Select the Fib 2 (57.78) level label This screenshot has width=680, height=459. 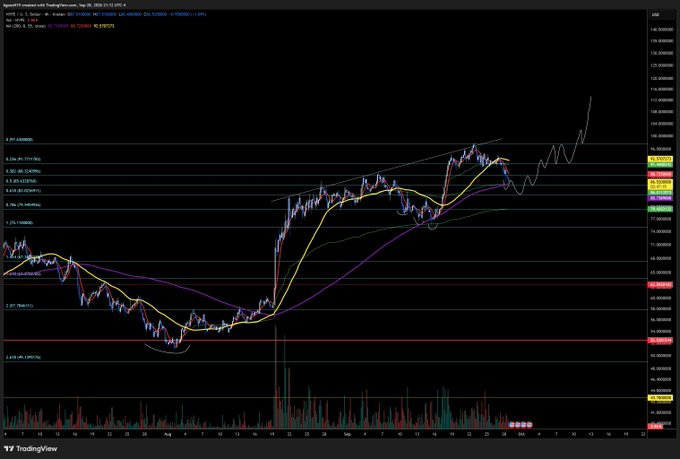point(19,305)
